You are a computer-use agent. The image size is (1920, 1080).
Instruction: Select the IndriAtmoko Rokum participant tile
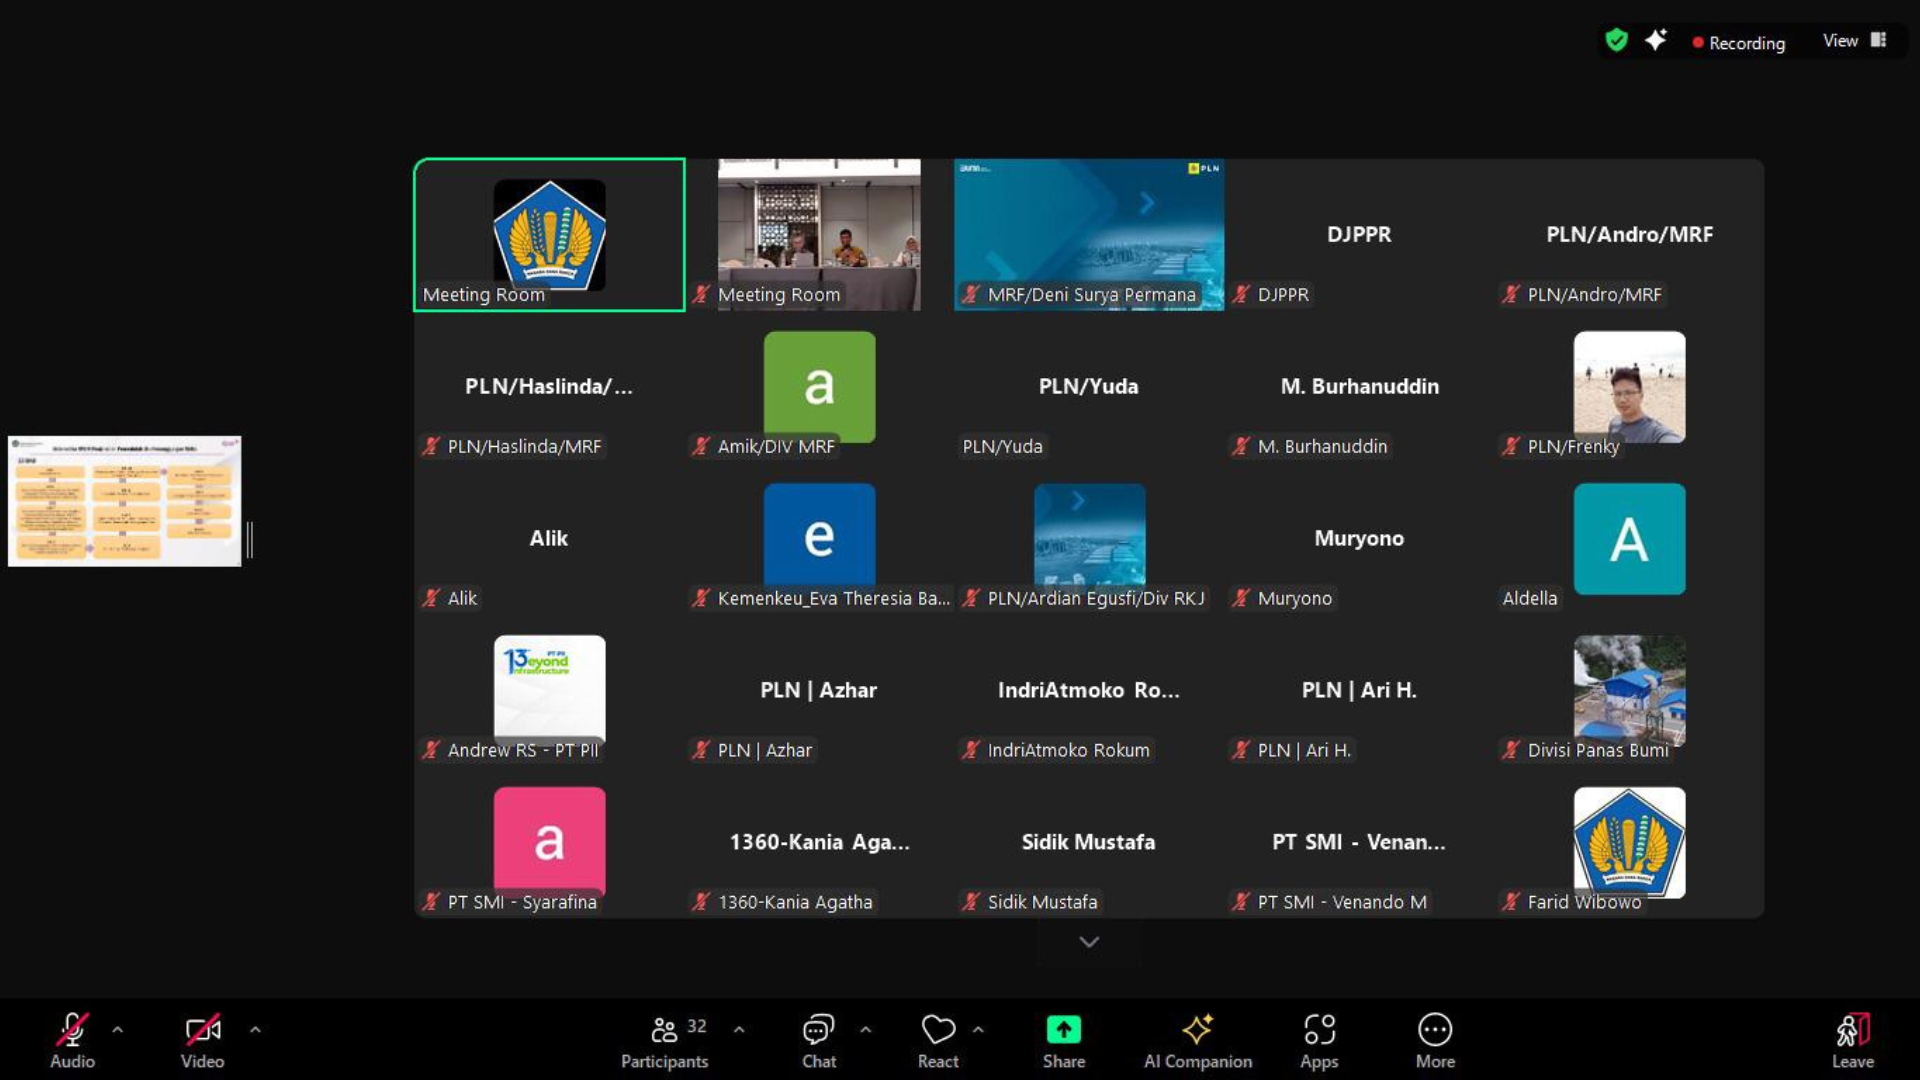tap(1089, 691)
